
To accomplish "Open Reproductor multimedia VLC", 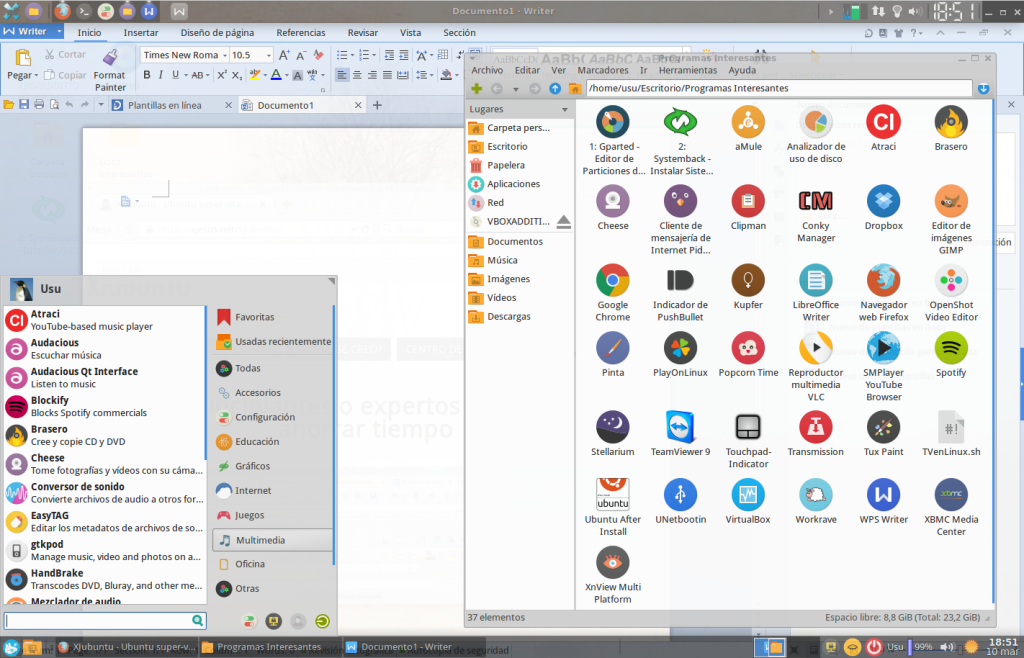I will coord(816,348).
